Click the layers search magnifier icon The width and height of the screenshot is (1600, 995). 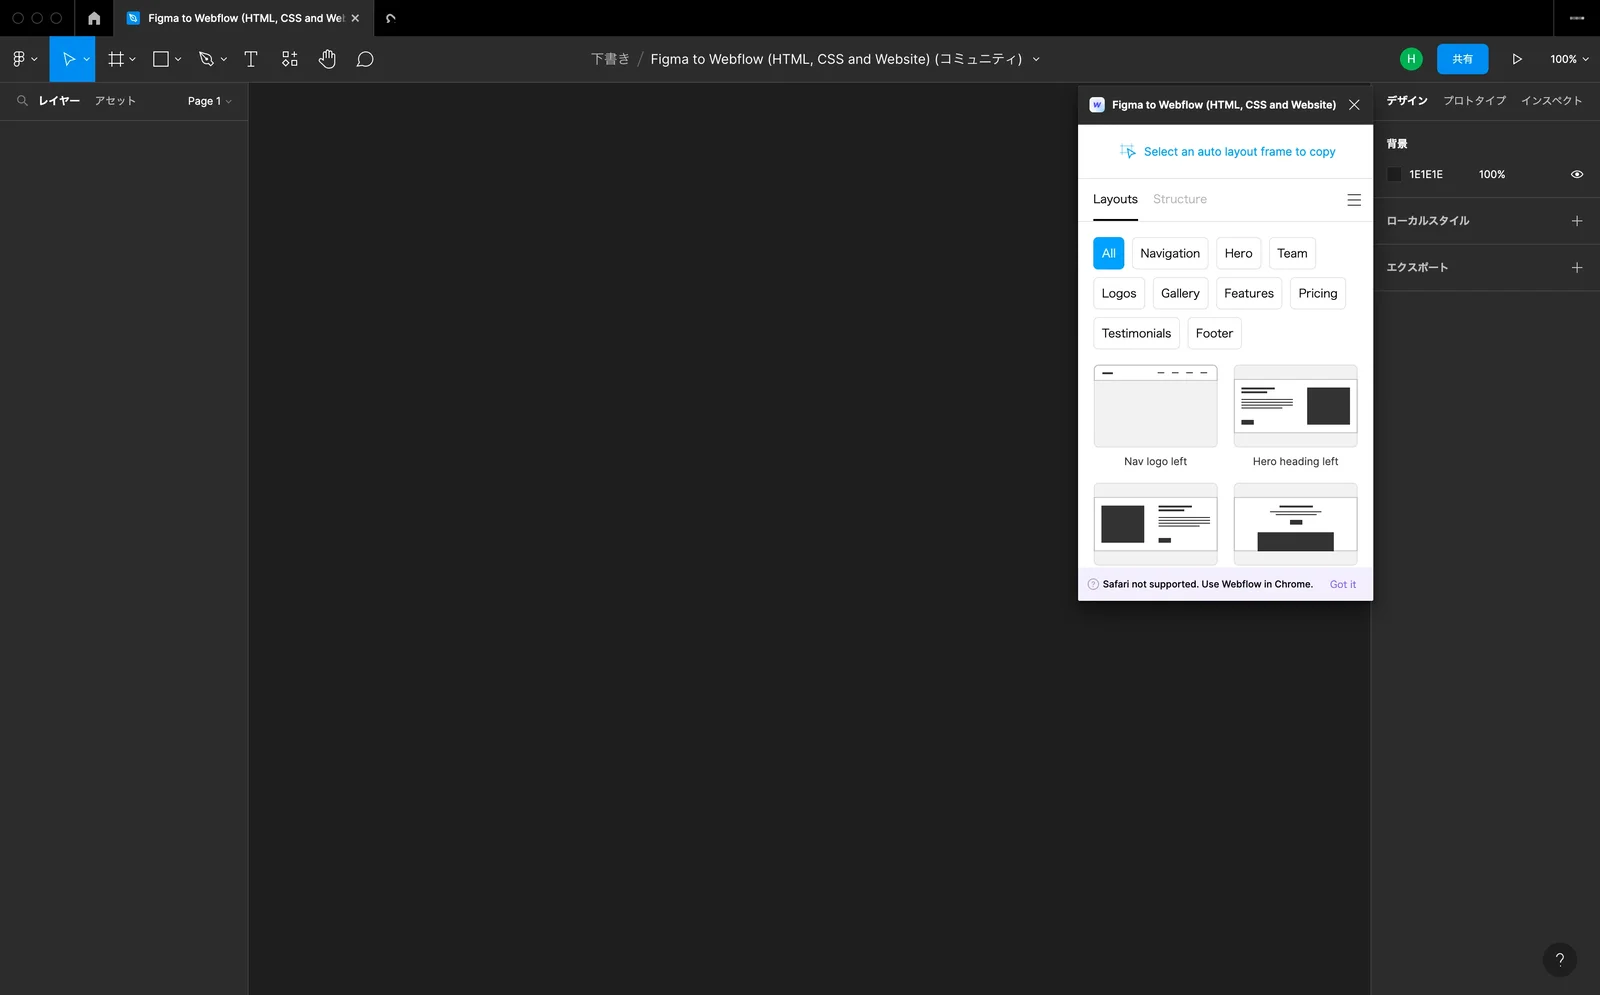click(22, 100)
